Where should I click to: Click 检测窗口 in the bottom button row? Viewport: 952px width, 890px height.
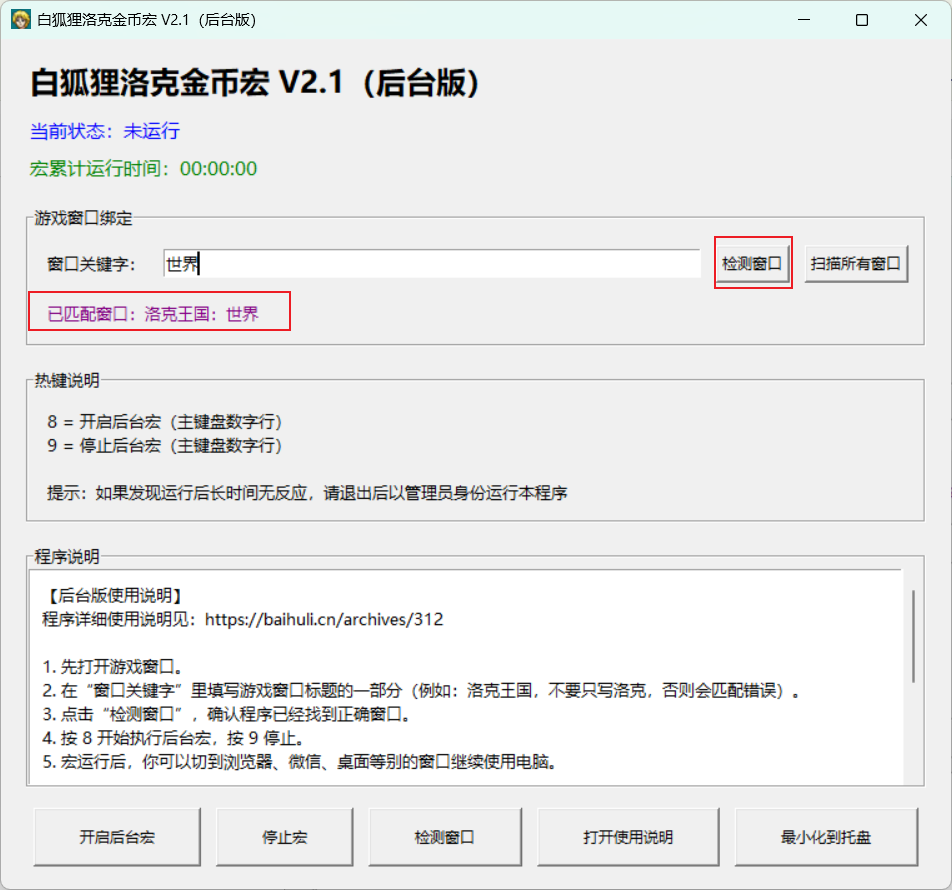click(444, 837)
